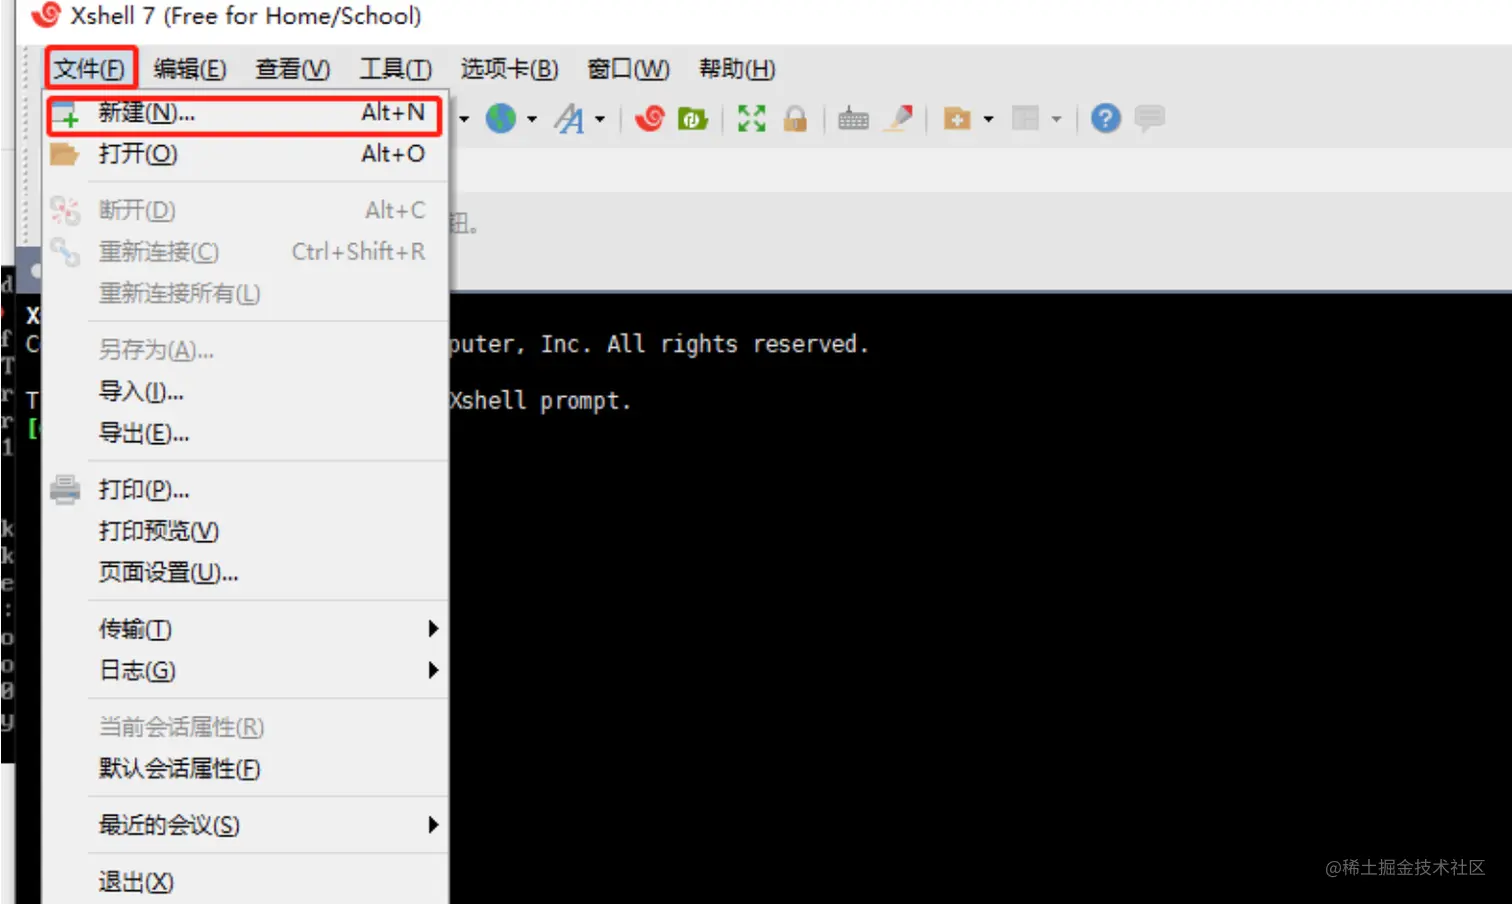Choose 退出(X) to quit Xshell
The width and height of the screenshot is (1512, 904).
pos(245,882)
